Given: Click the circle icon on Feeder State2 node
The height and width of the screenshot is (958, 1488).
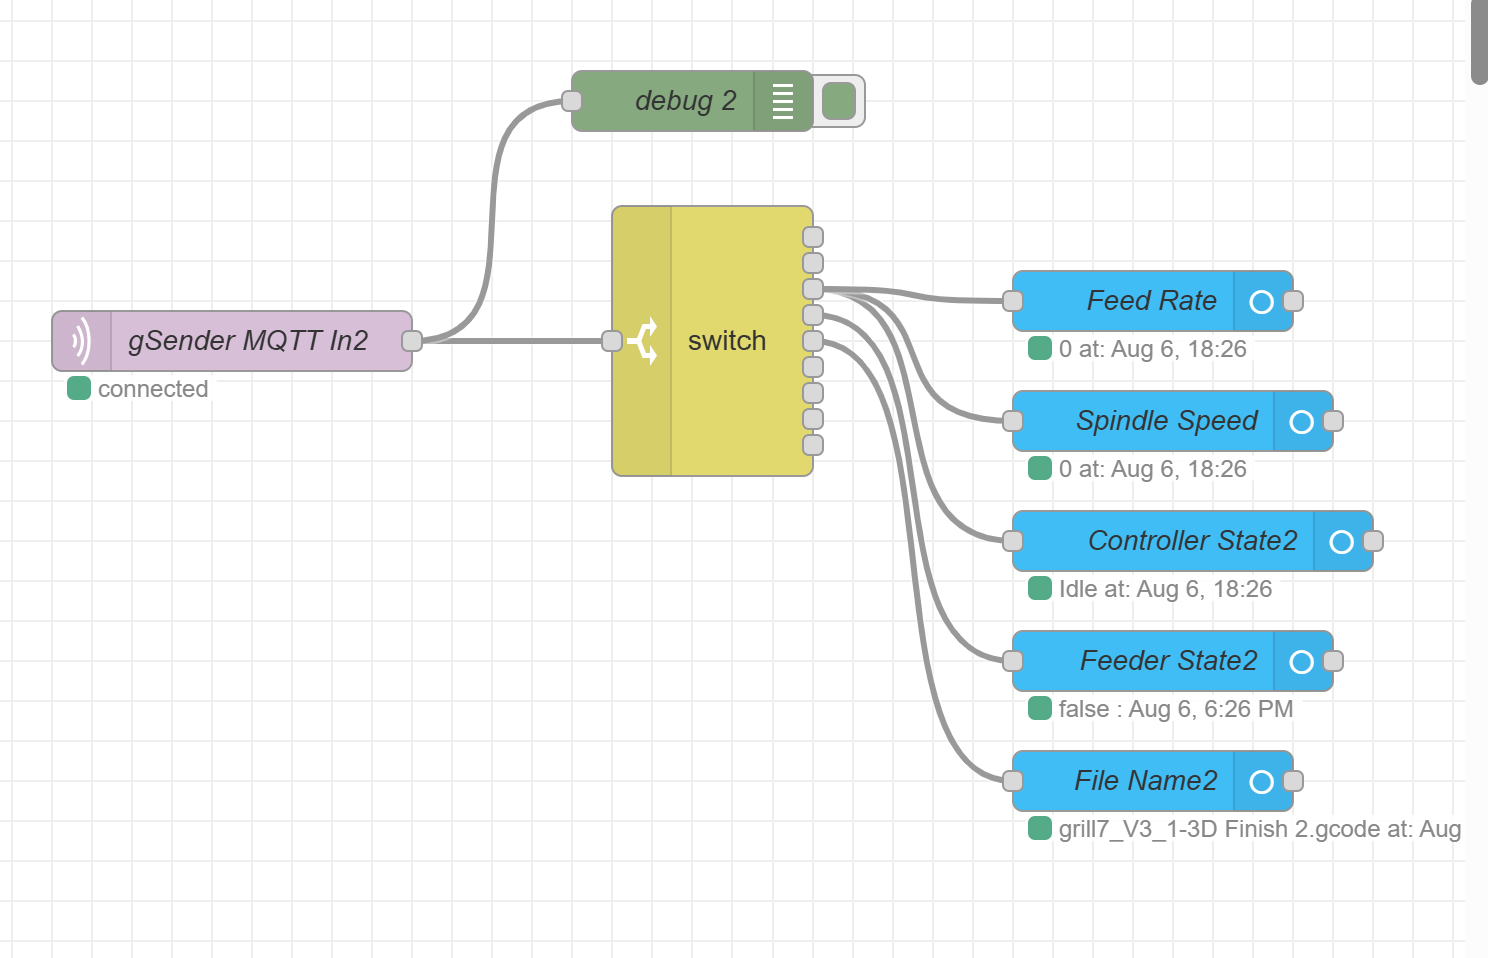Looking at the screenshot, I should [1302, 661].
